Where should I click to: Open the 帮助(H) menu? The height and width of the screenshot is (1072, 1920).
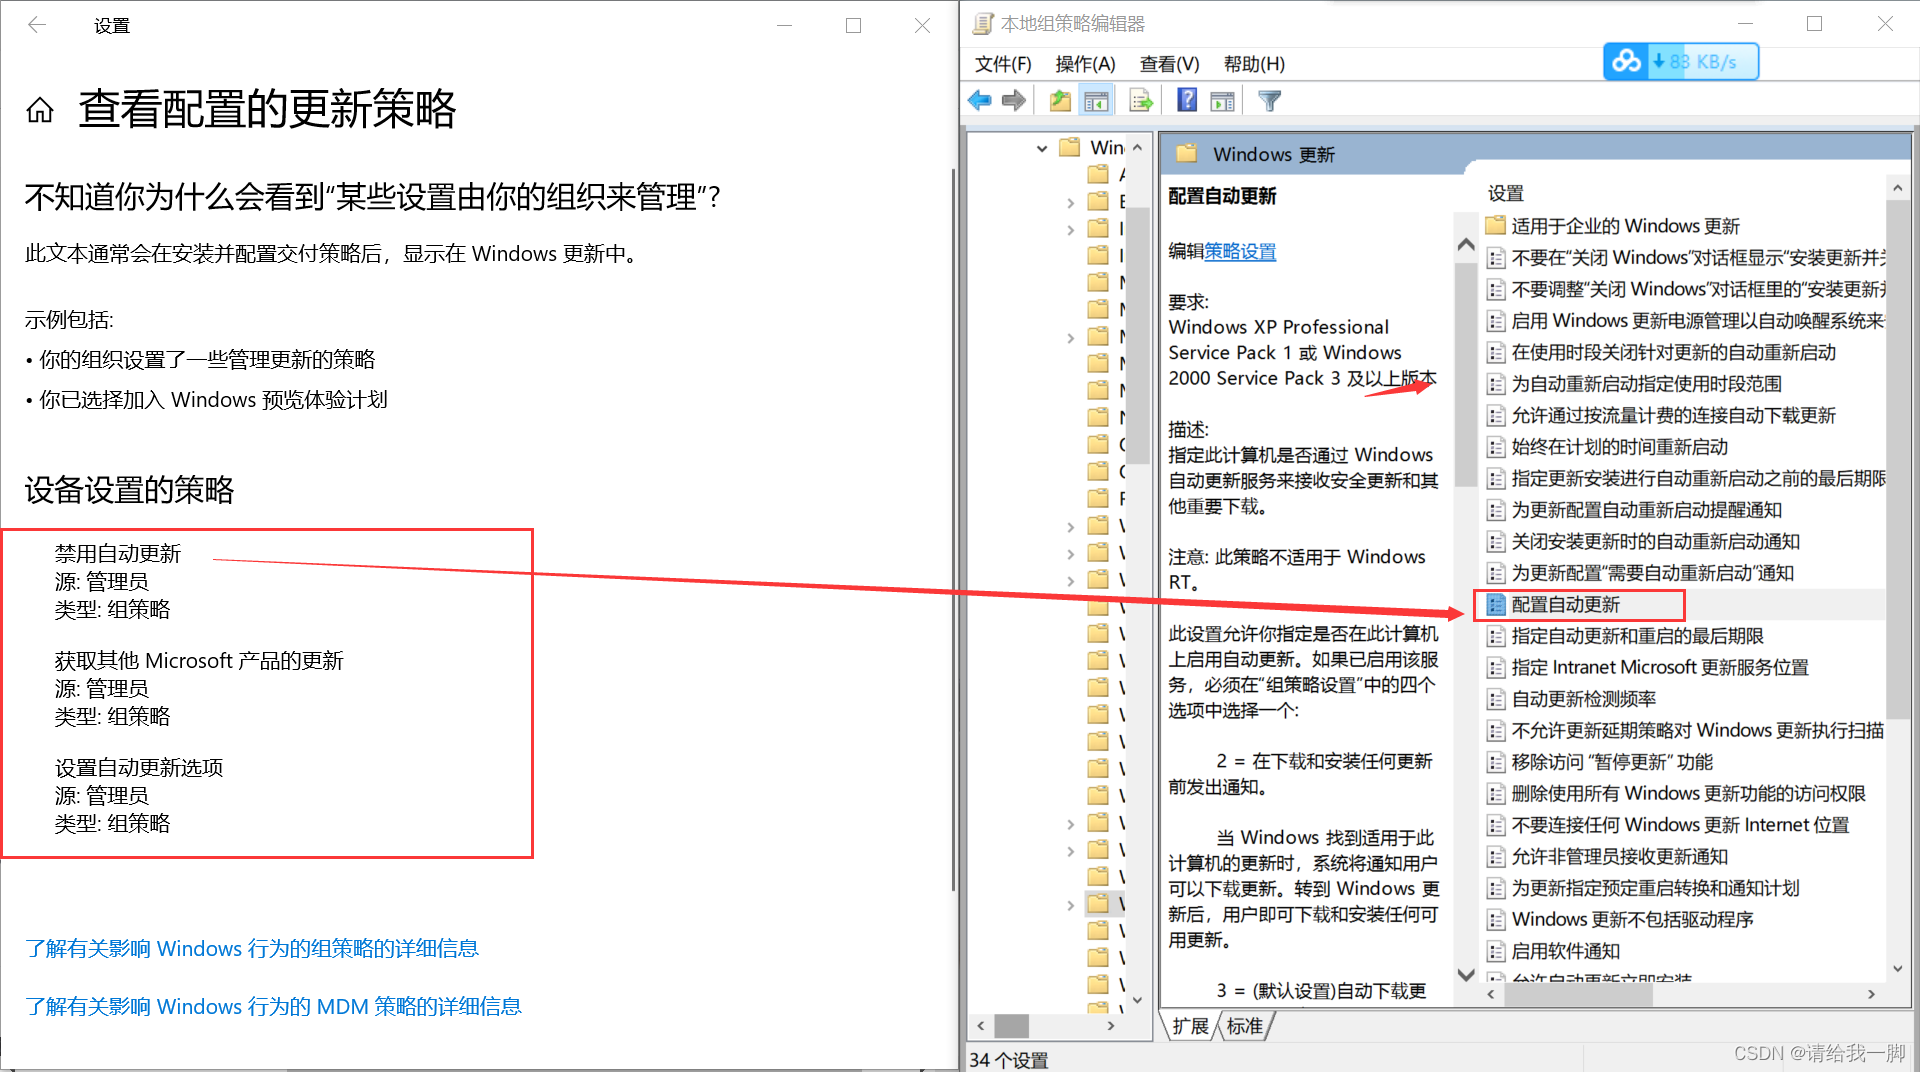1254,64
